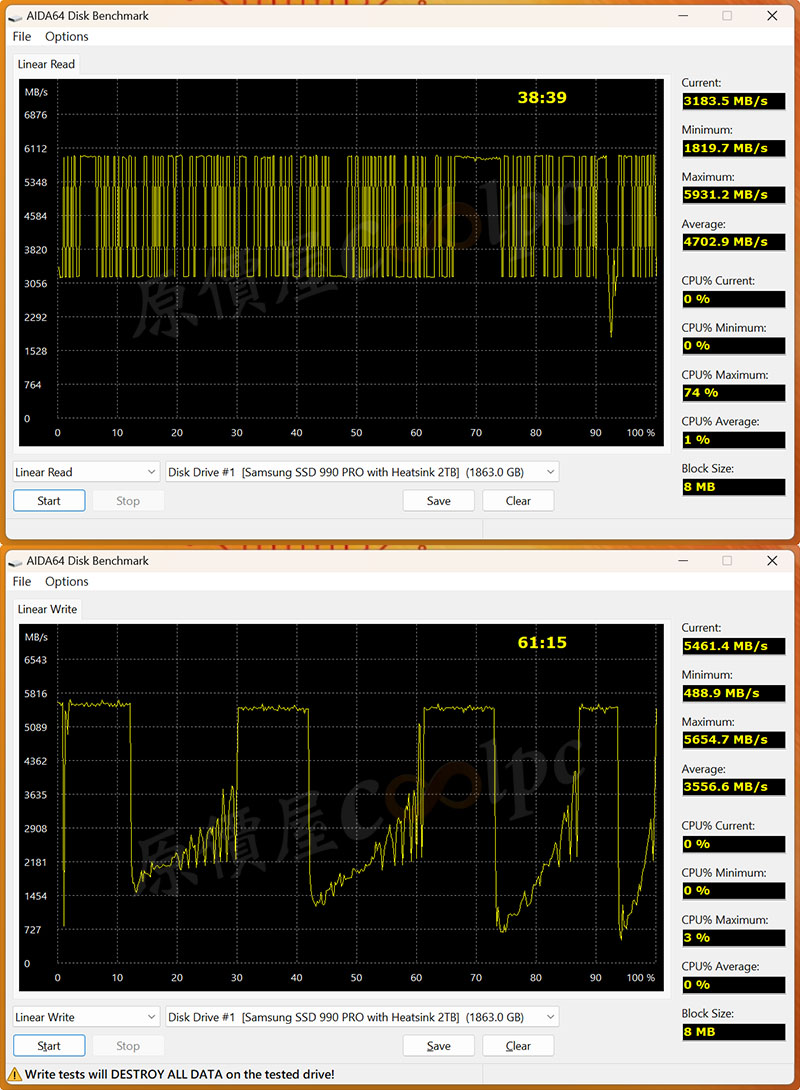Viewport: 800px width, 1090px height.
Task: Minimize the Linear Read benchmark window
Action: coord(683,15)
